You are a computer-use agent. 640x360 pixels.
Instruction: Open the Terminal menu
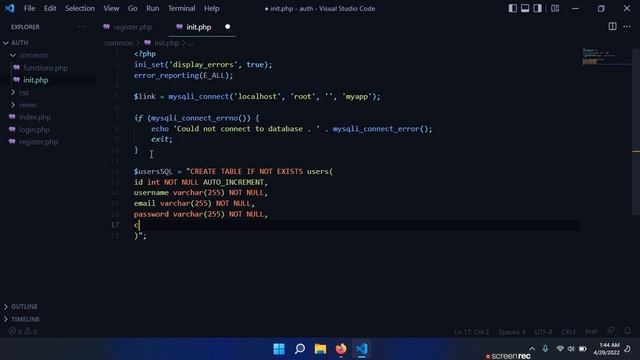[x=181, y=8]
